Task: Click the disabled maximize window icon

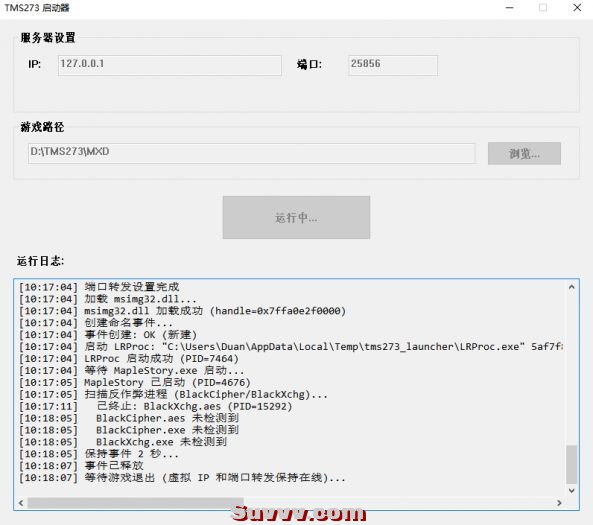Action: coord(543,8)
